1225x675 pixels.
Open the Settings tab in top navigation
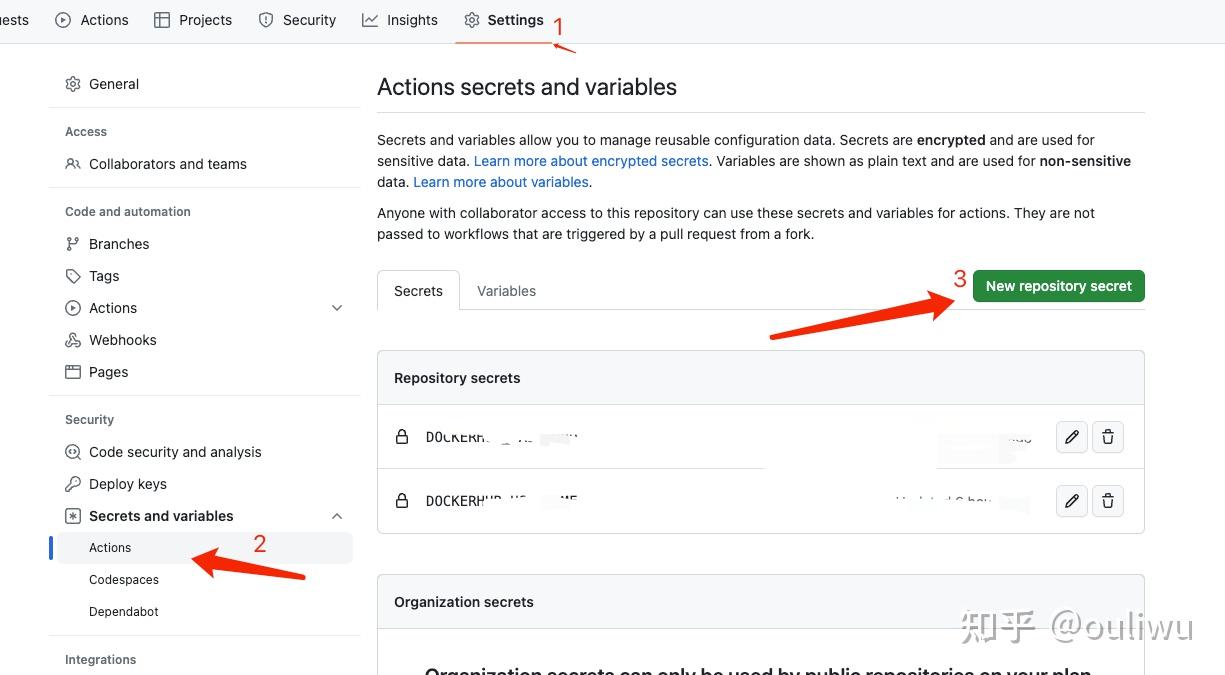(x=515, y=19)
